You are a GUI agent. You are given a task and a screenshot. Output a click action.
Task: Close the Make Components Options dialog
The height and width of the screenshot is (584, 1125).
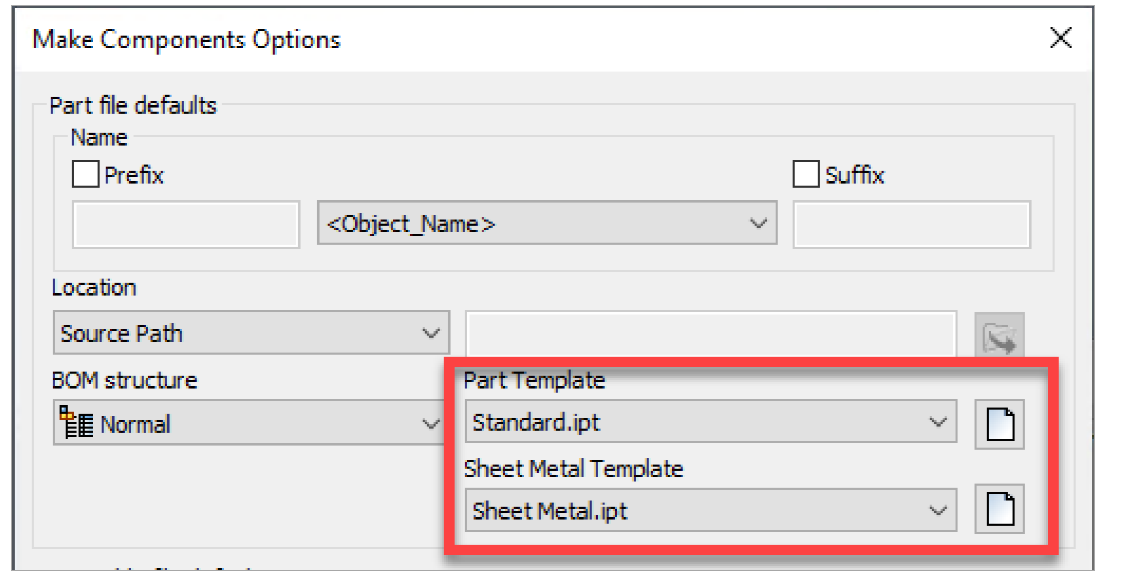click(x=1061, y=39)
